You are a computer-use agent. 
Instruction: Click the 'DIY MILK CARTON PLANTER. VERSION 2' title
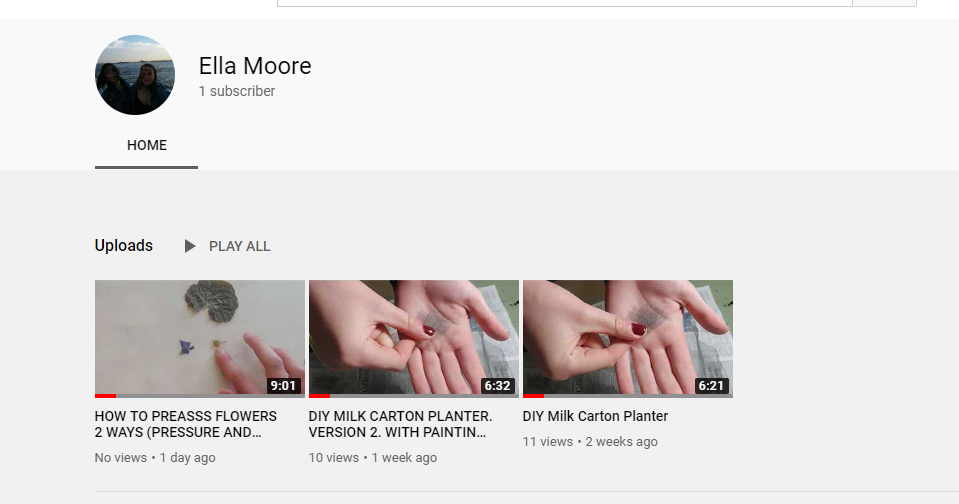(x=401, y=424)
